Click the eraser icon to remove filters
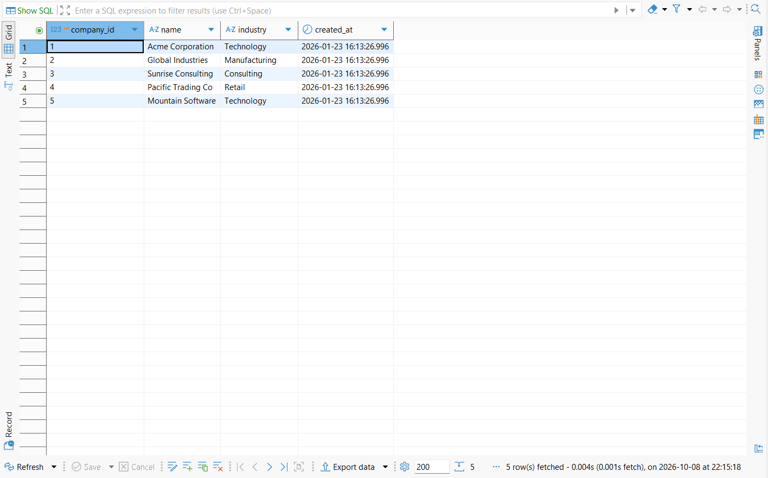This screenshot has height=478, width=768. [x=652, y=9]
